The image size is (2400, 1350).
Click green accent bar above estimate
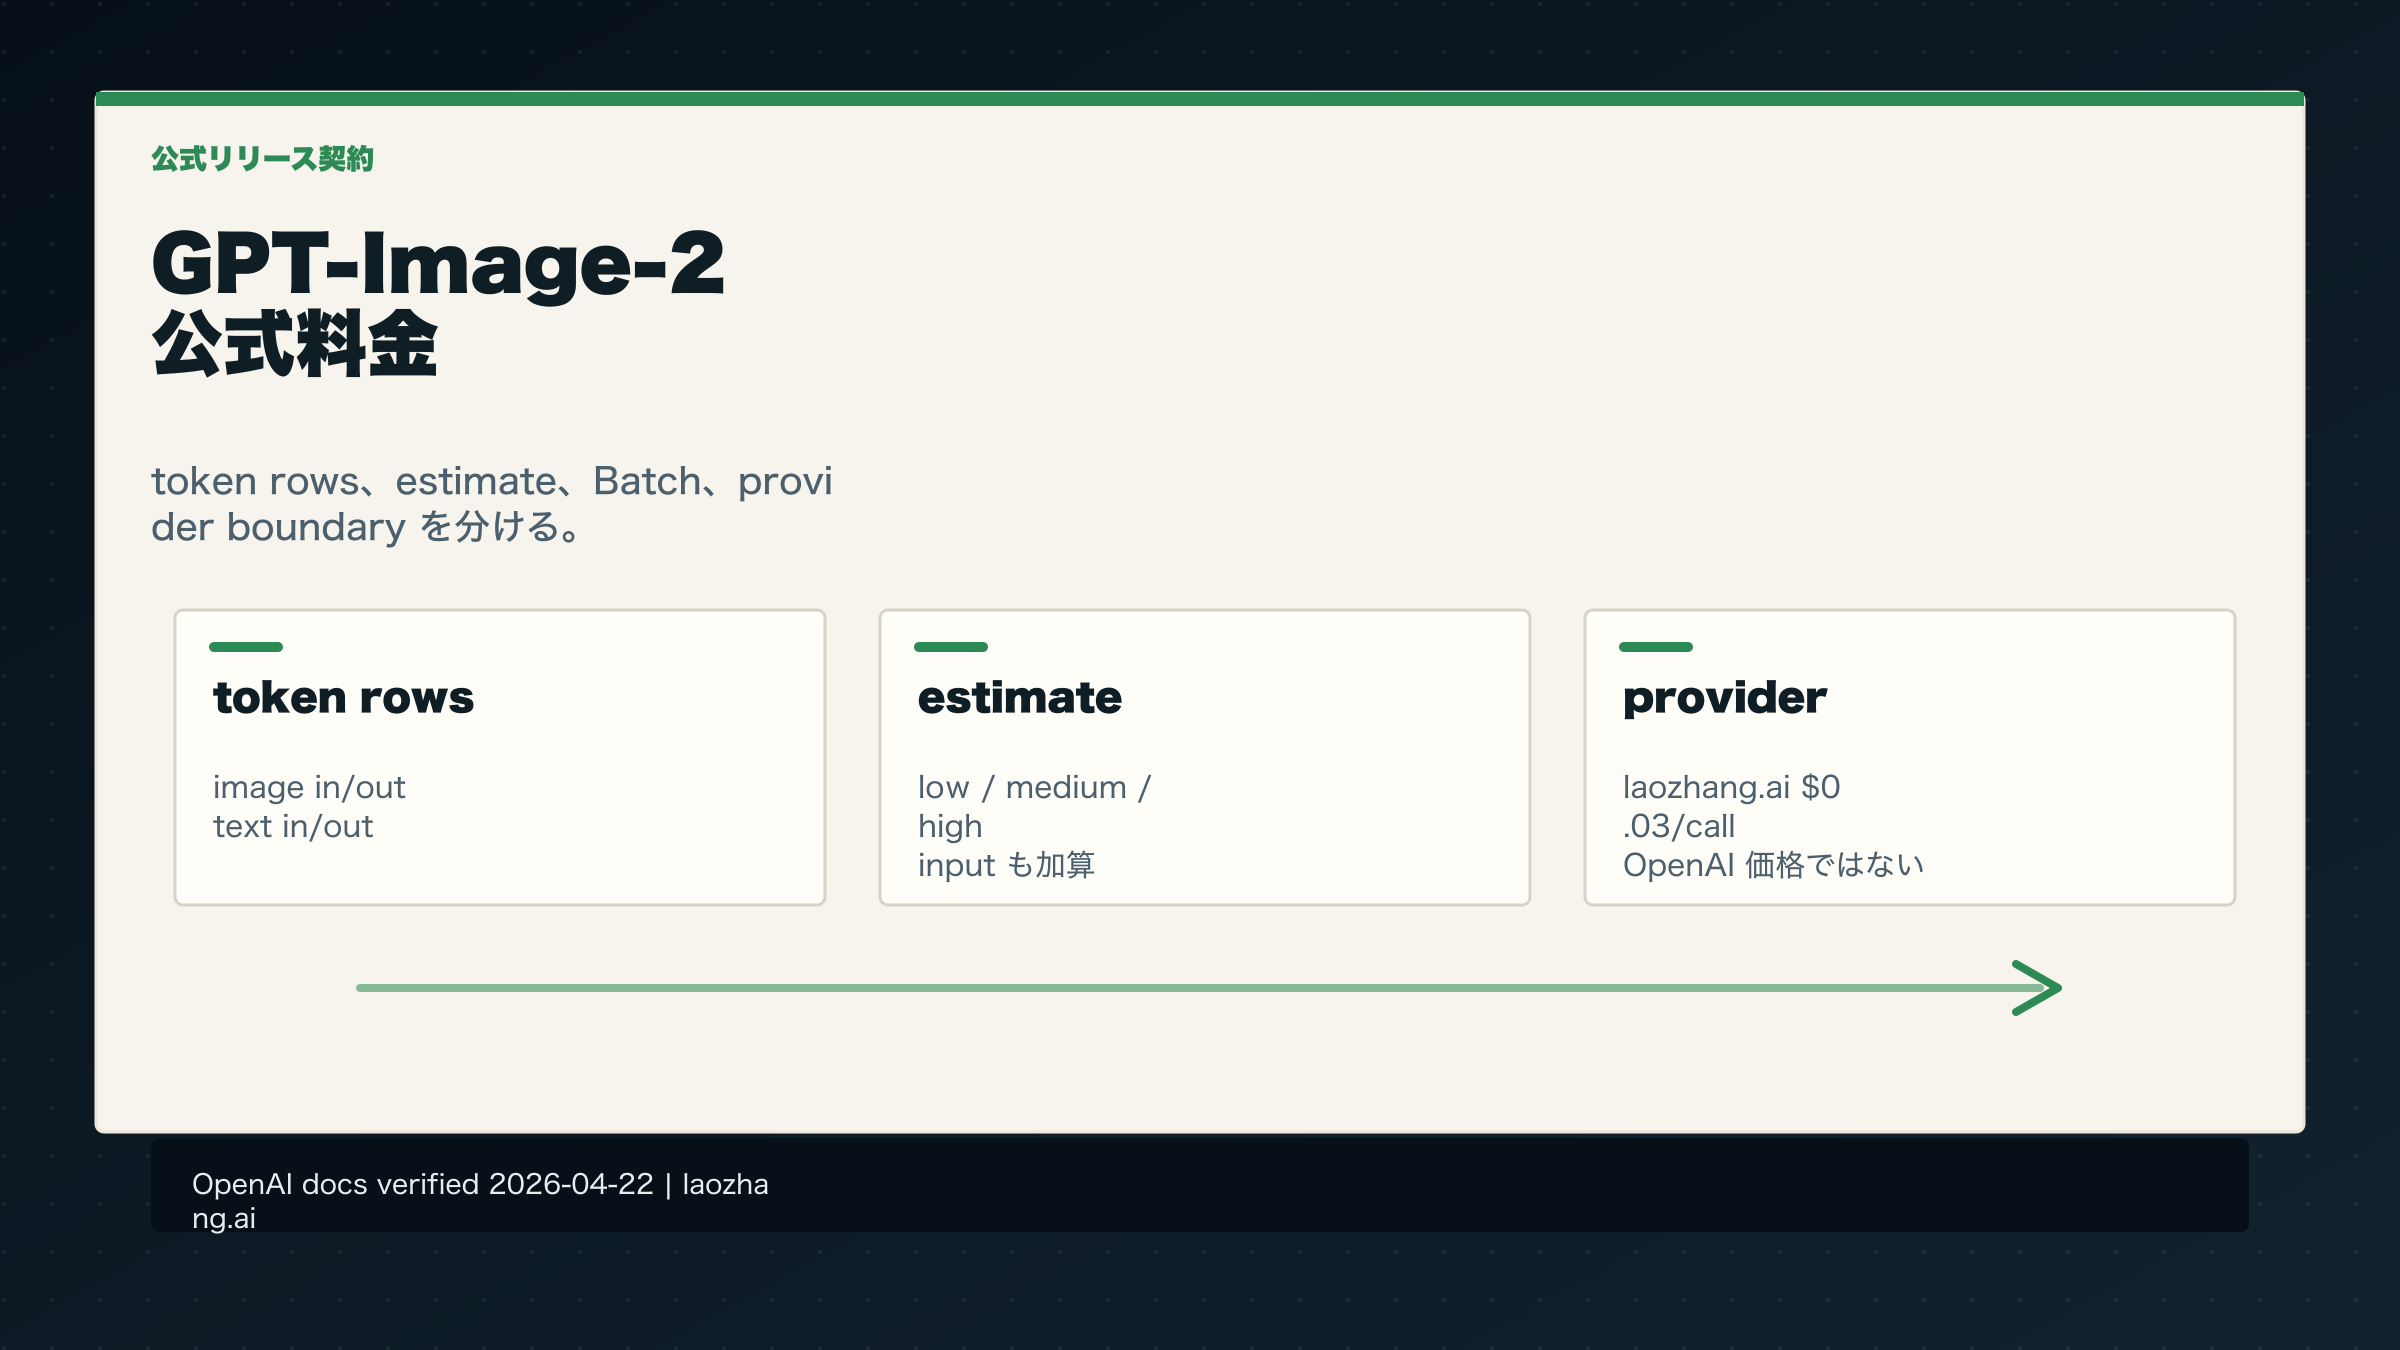tap(951, 647)
